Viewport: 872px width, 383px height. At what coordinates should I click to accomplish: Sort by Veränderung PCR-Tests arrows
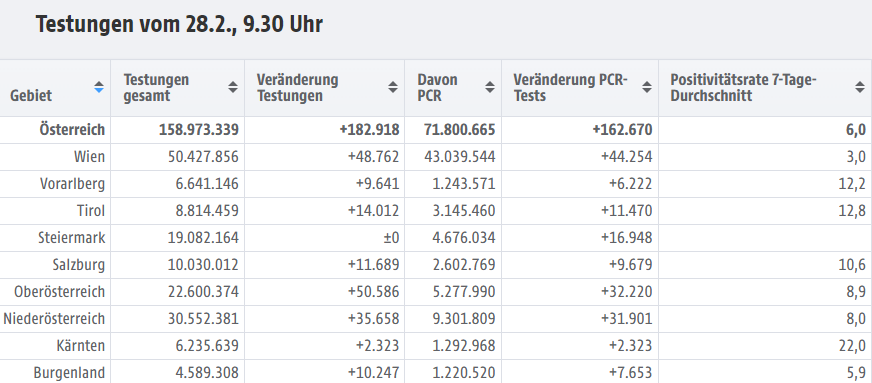(647, 87)
